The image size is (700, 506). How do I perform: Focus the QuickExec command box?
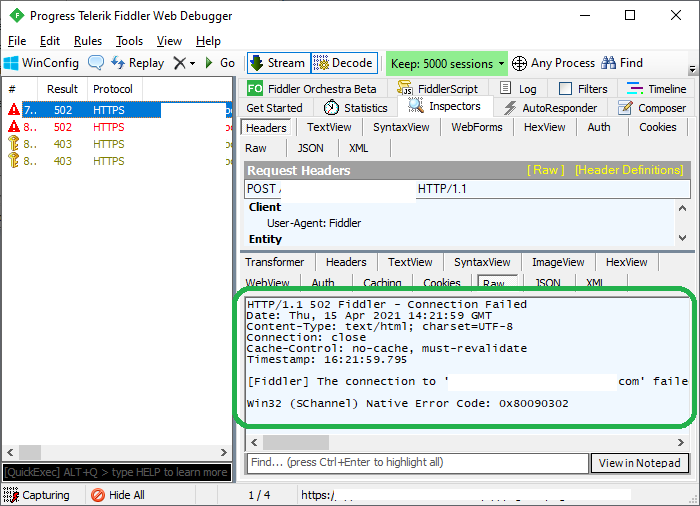(117, 472)
